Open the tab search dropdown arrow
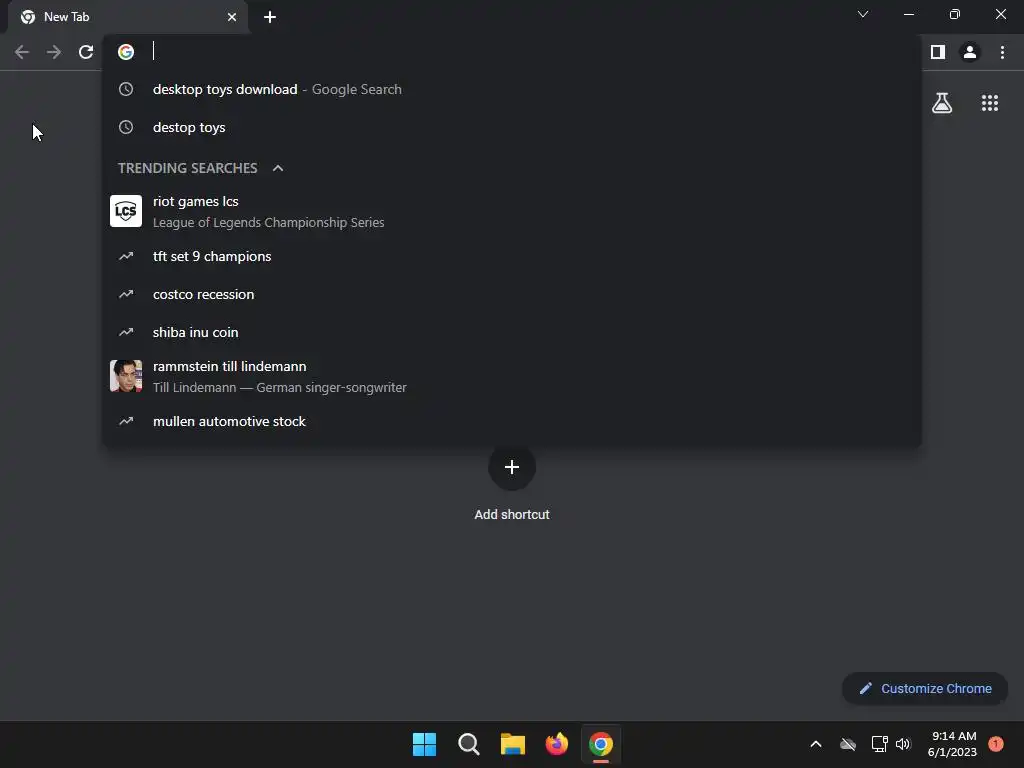The width and height of the screenshot is (1024, 768). click(863, 14)
